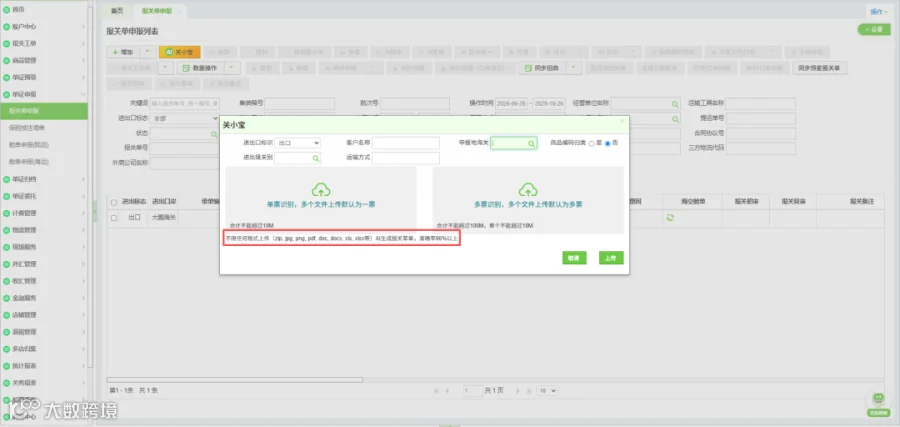Expand the 外汇管理 sidebar section
This screenshot has width=900, height=427.
click(x=83, y=264)
